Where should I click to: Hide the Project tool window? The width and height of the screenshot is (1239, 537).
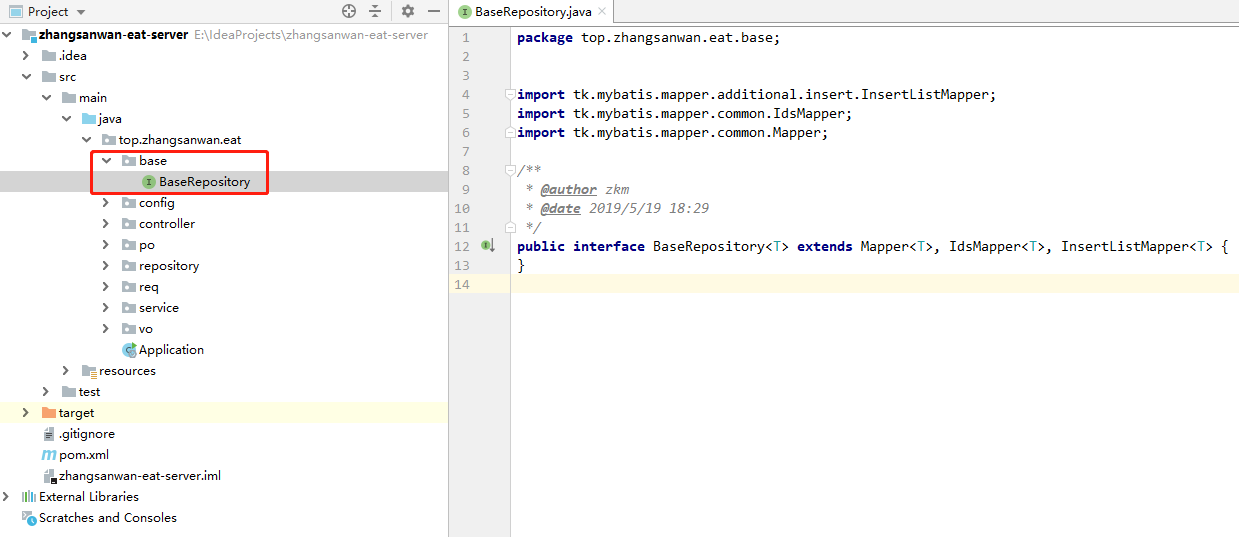(x=433, y=11)
